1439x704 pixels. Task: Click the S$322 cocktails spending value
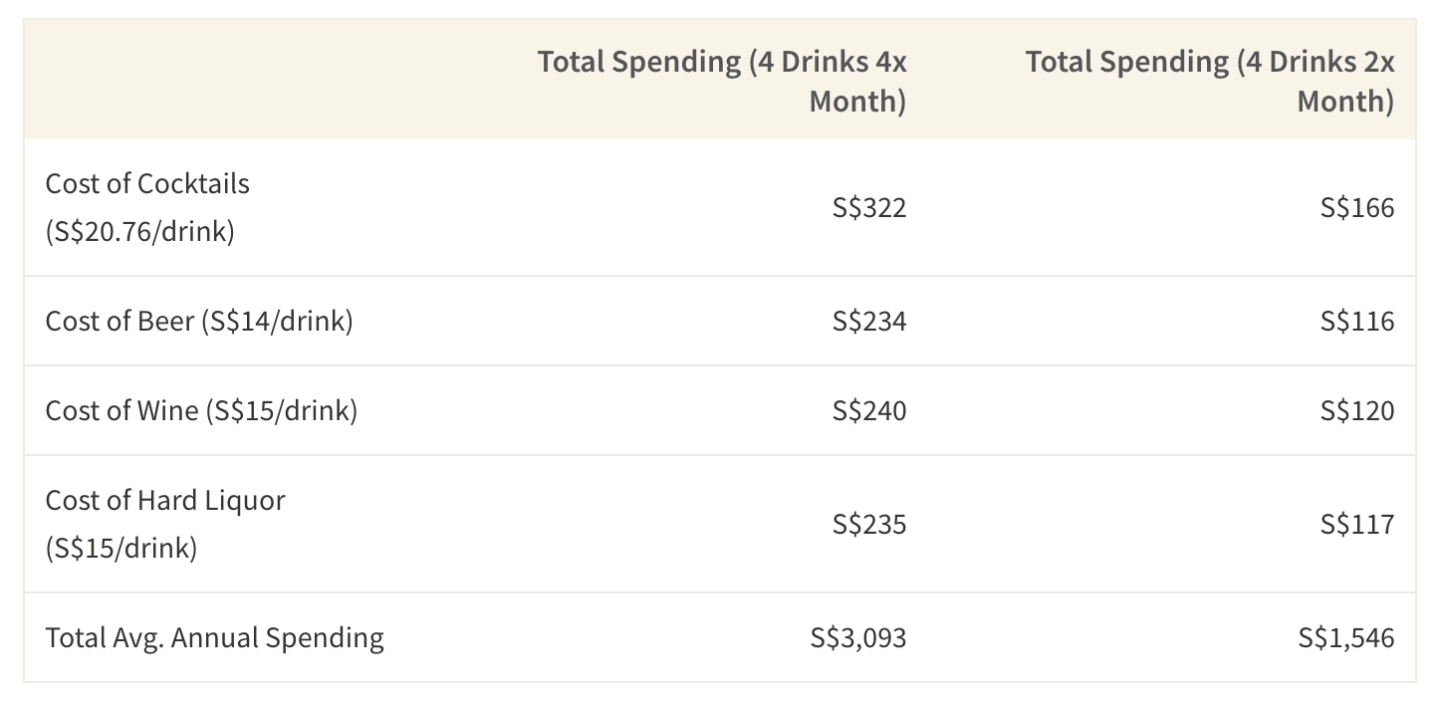point(869,207)
